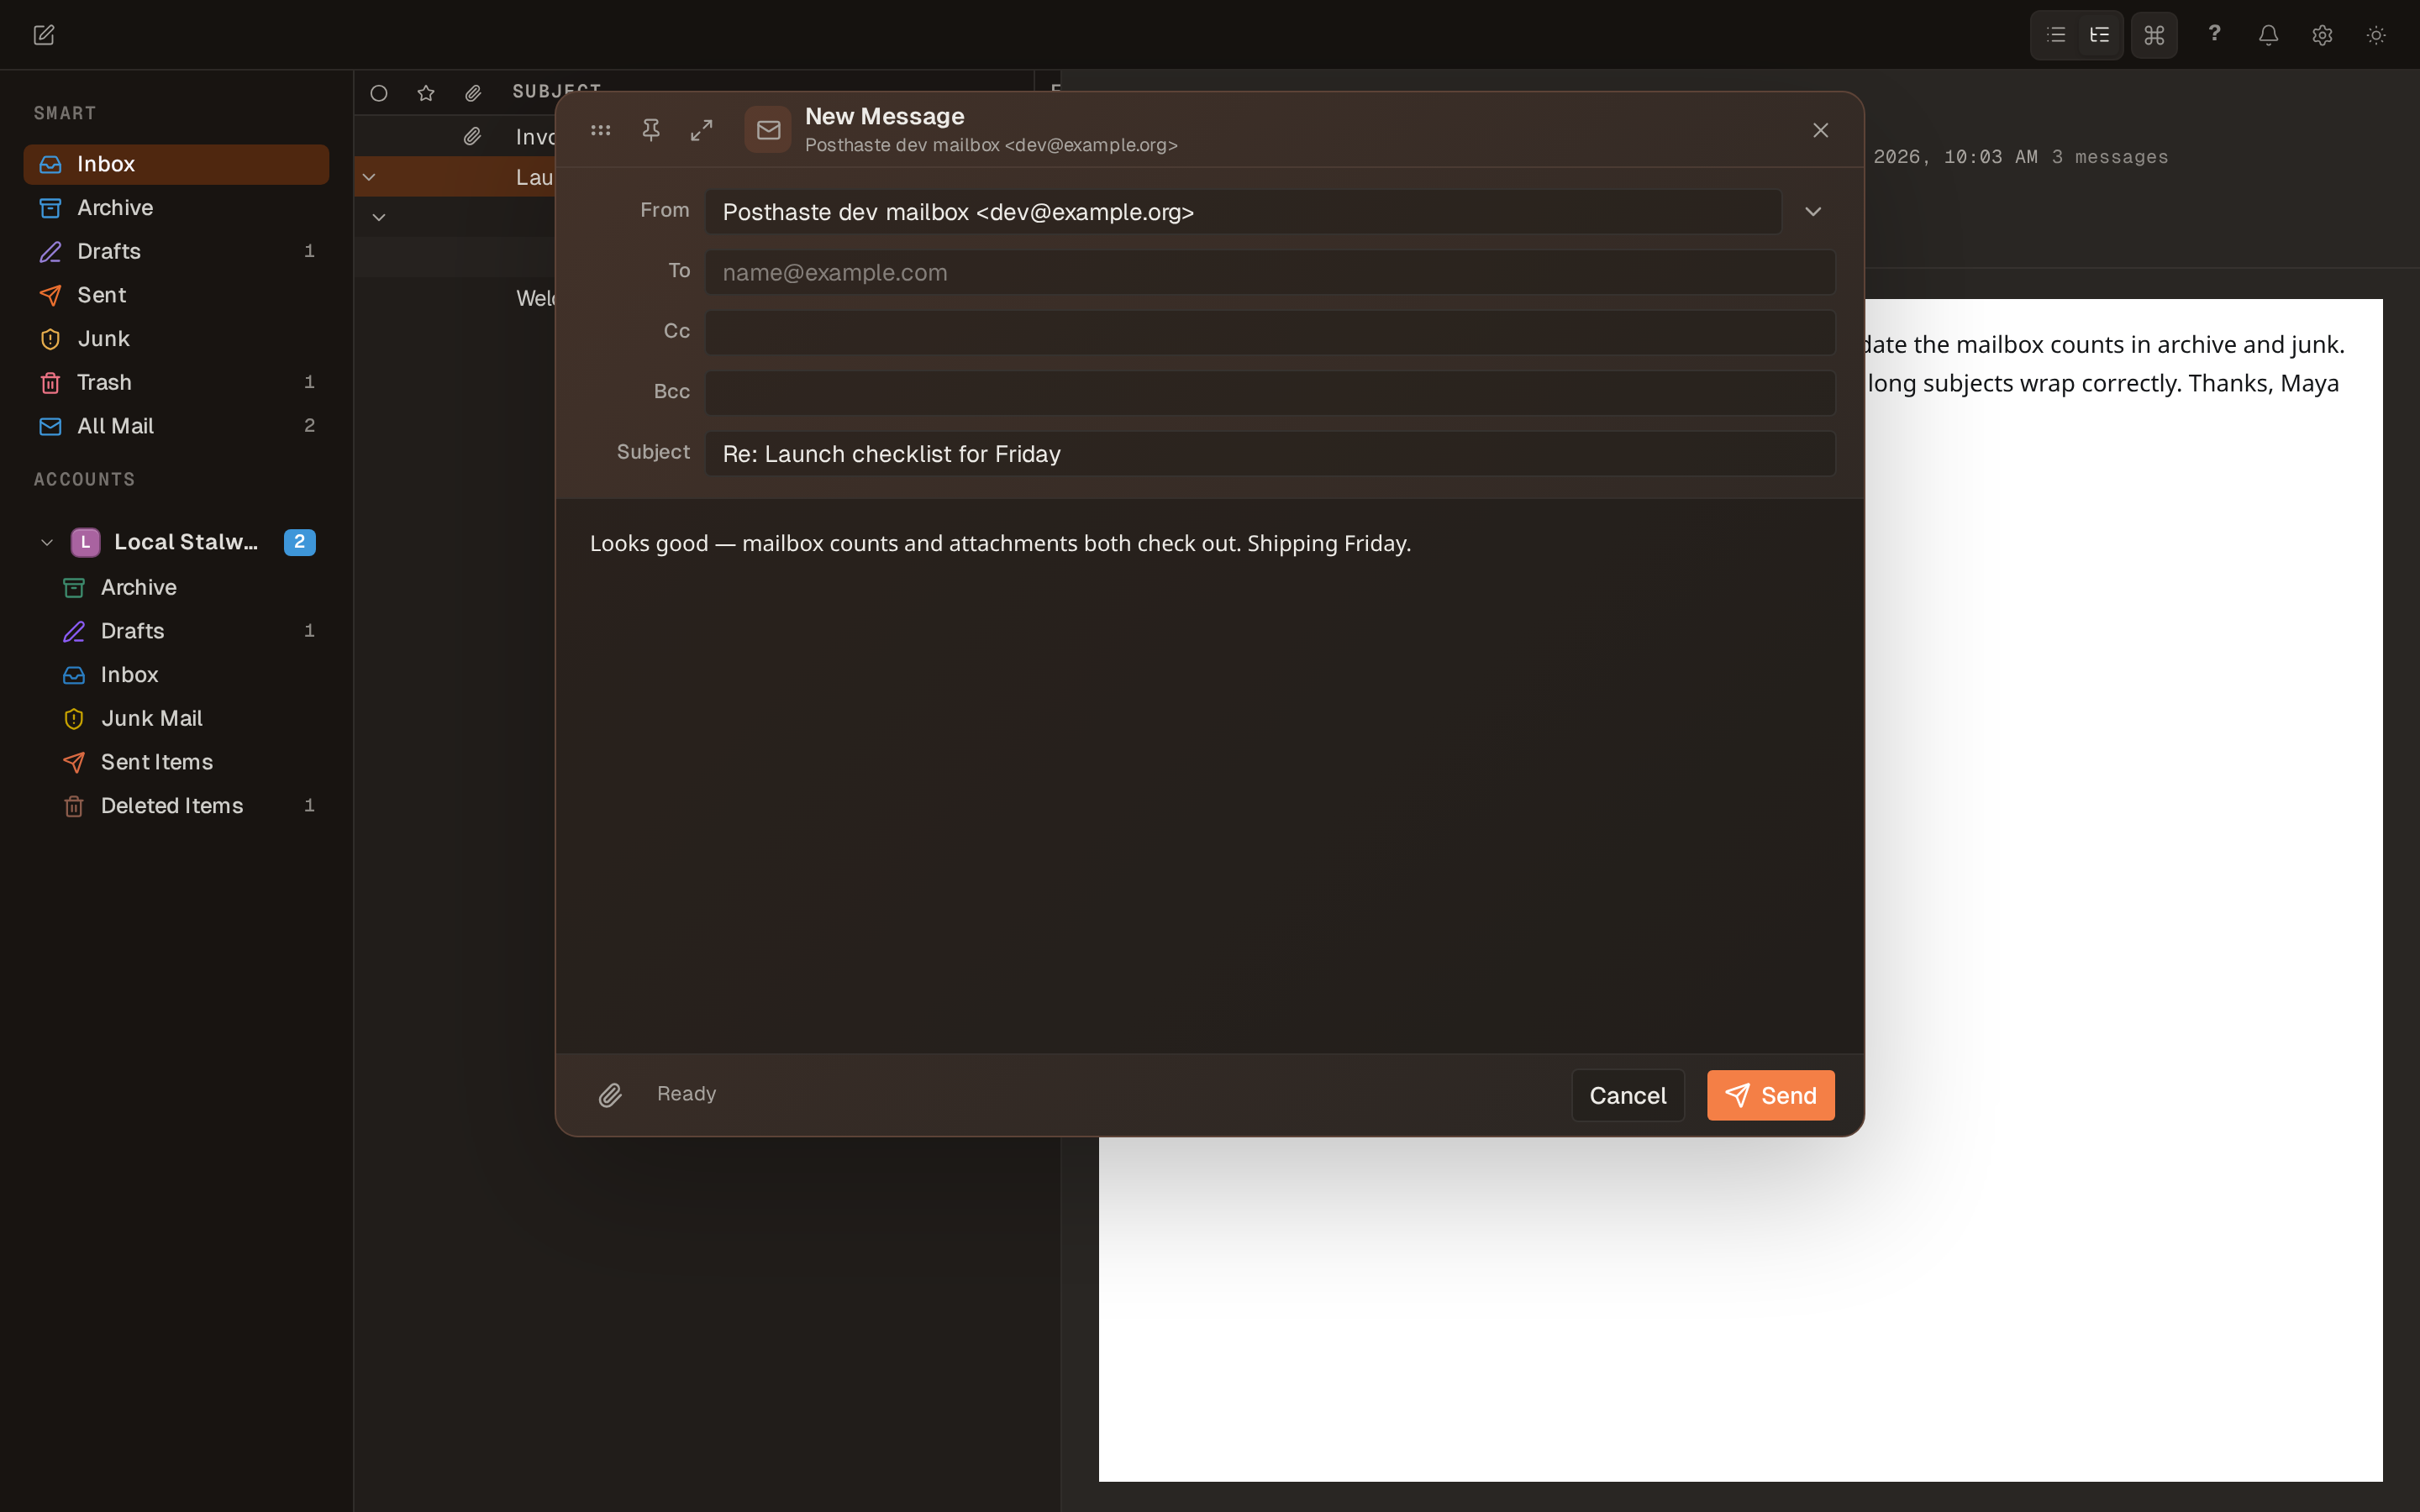2420x1512 pixels.
Task: Pin the New Message window
Action: pos(651,130)
